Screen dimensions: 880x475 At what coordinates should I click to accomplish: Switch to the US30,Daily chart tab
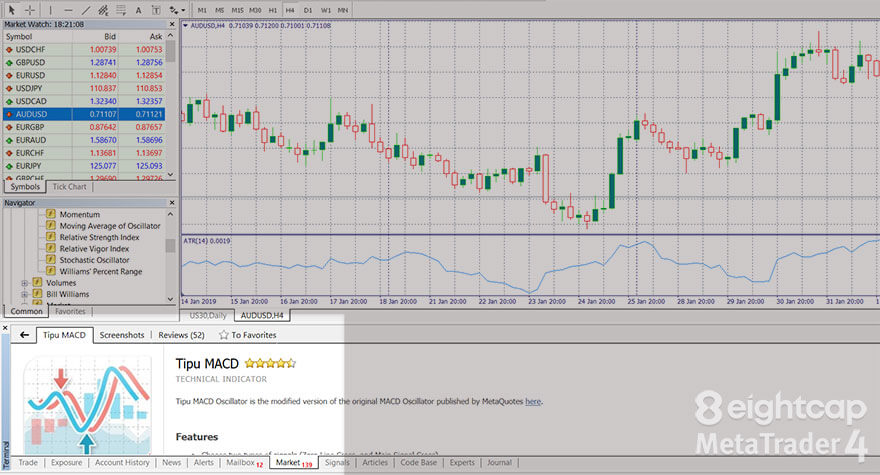click(208, 316)
